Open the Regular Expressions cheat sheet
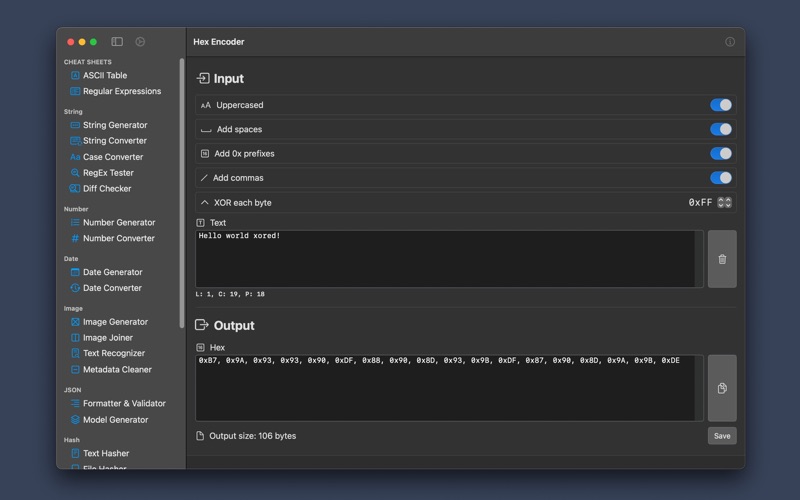The height and width of the screenshot is (500, 800). coord(121,91)
